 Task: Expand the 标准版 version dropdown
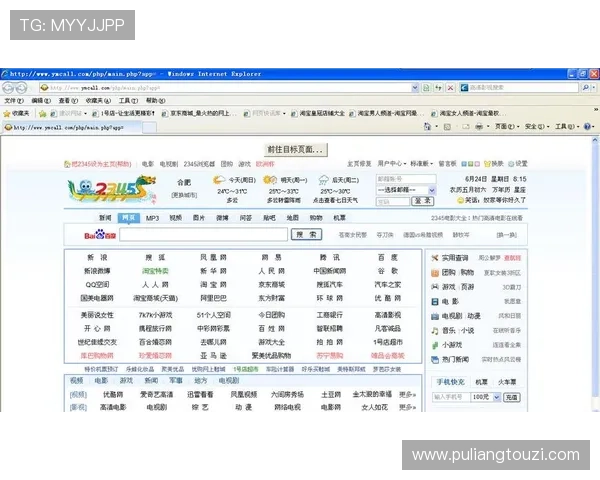pos(421,163)
